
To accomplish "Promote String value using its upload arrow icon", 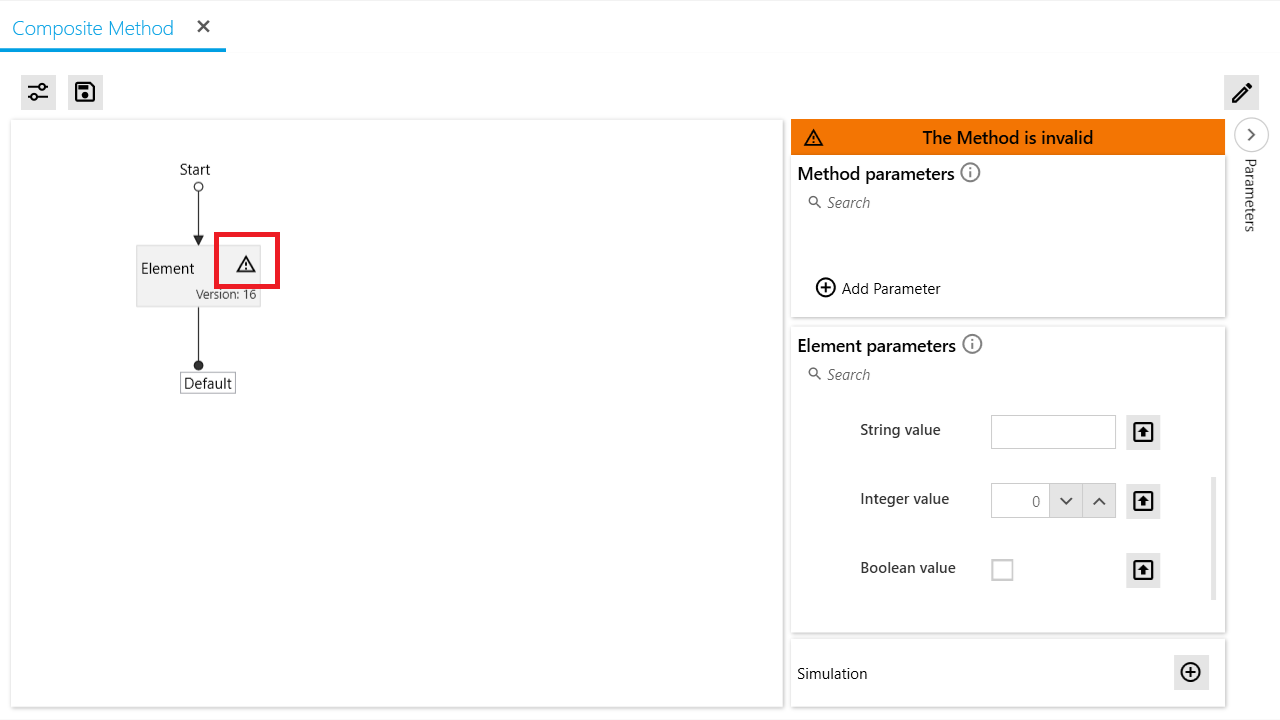I will point(1143,432).
